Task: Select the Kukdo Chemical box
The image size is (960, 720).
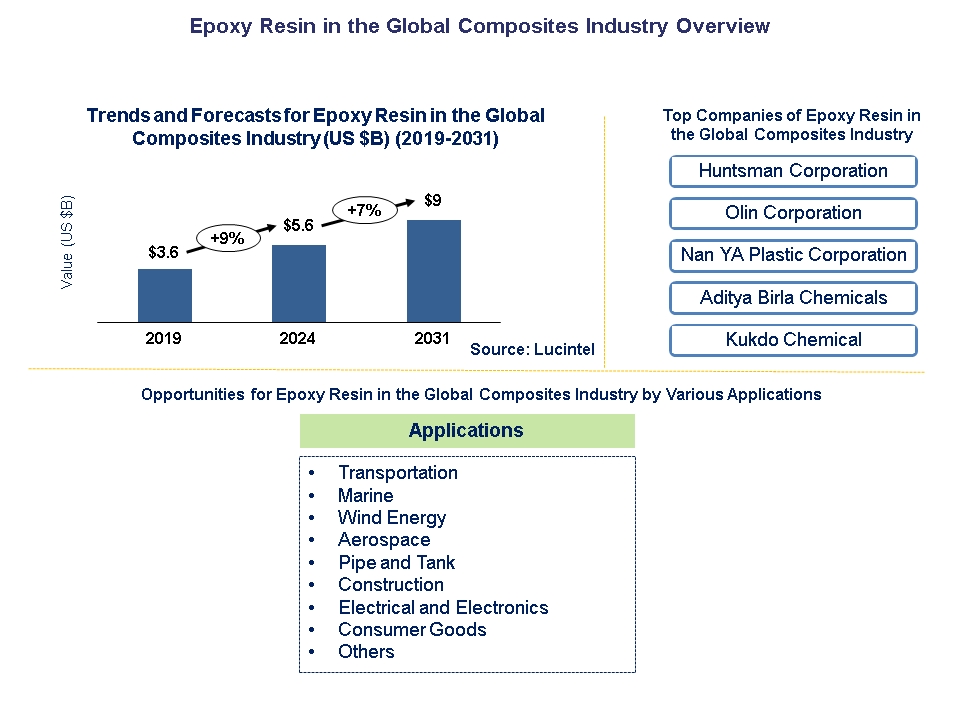Action: (793, 340)
